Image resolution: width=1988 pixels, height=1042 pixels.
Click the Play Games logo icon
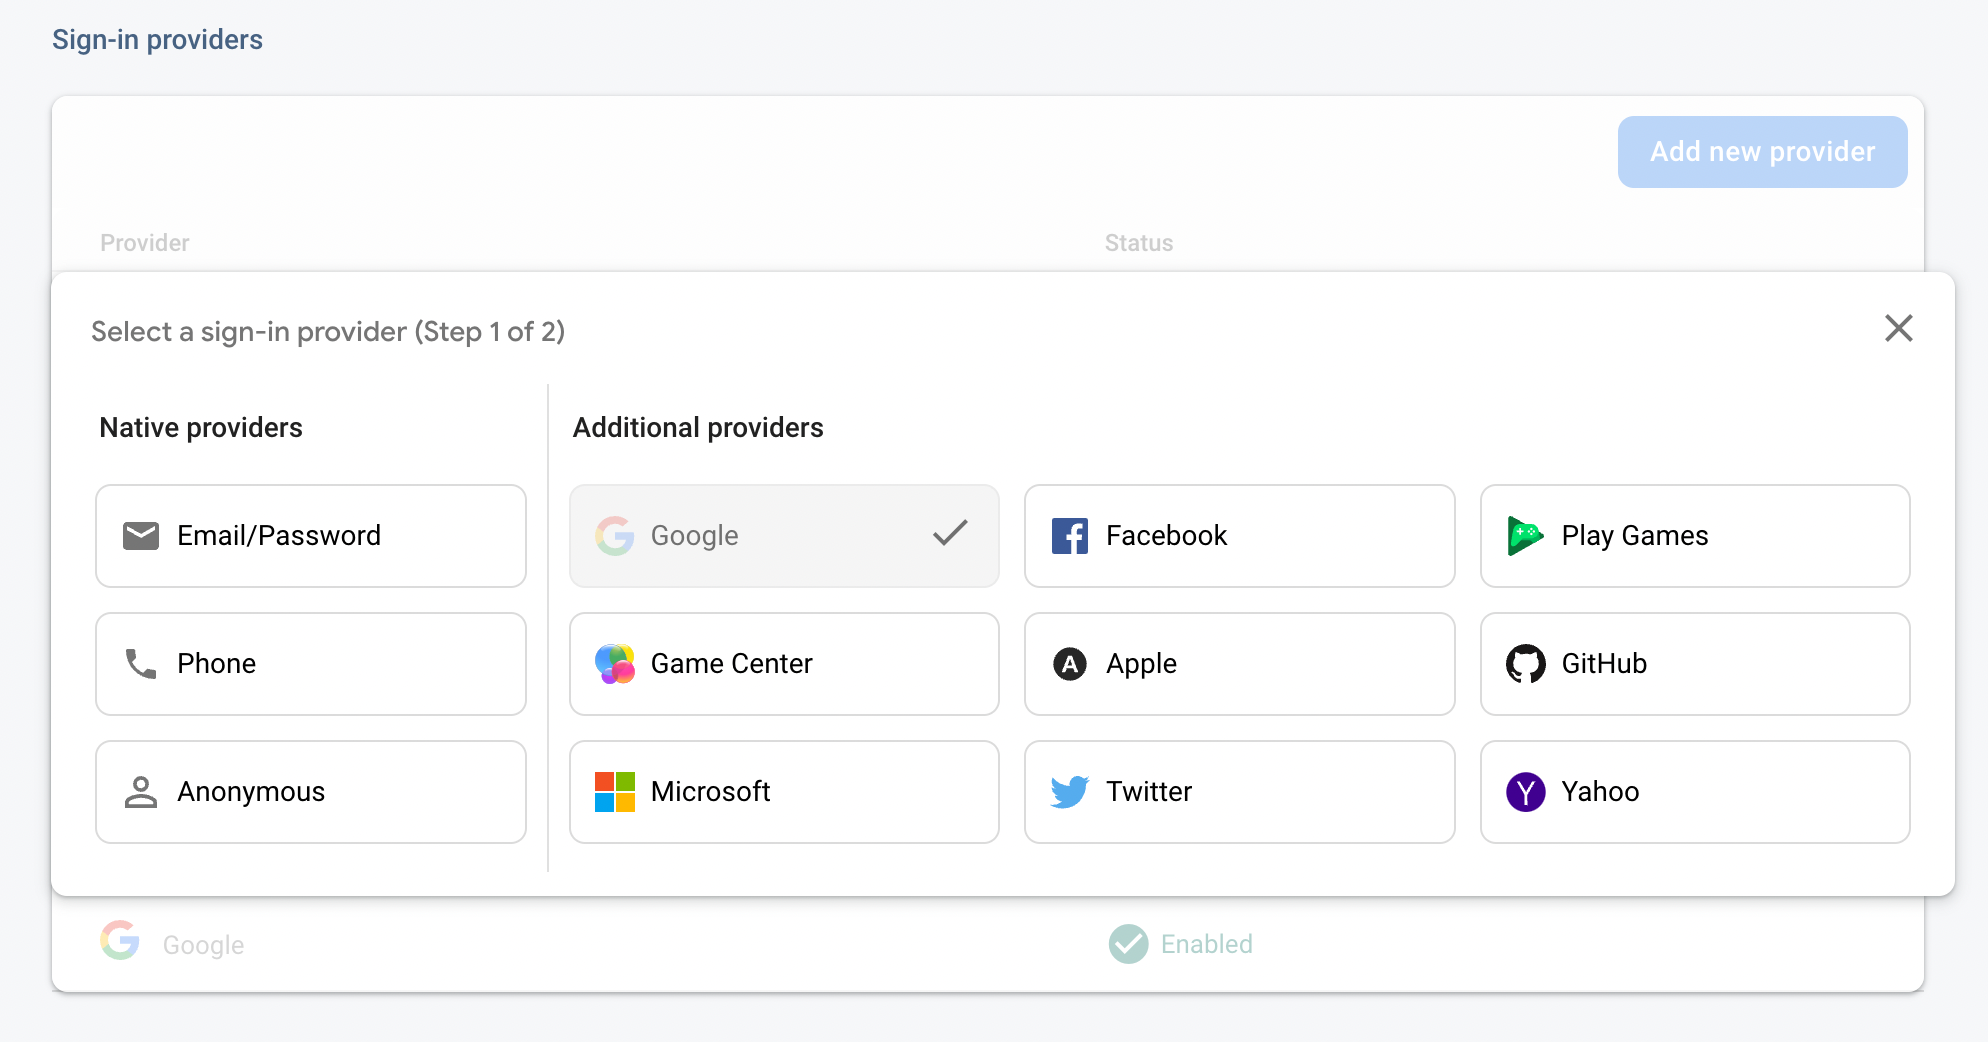click(1526, 536)
